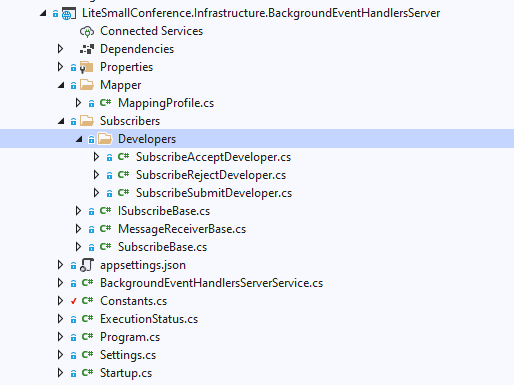Click the red checkmark status icon on Constants.cs
Viewport: 514px width, 385px height.
tap(74, 301)
